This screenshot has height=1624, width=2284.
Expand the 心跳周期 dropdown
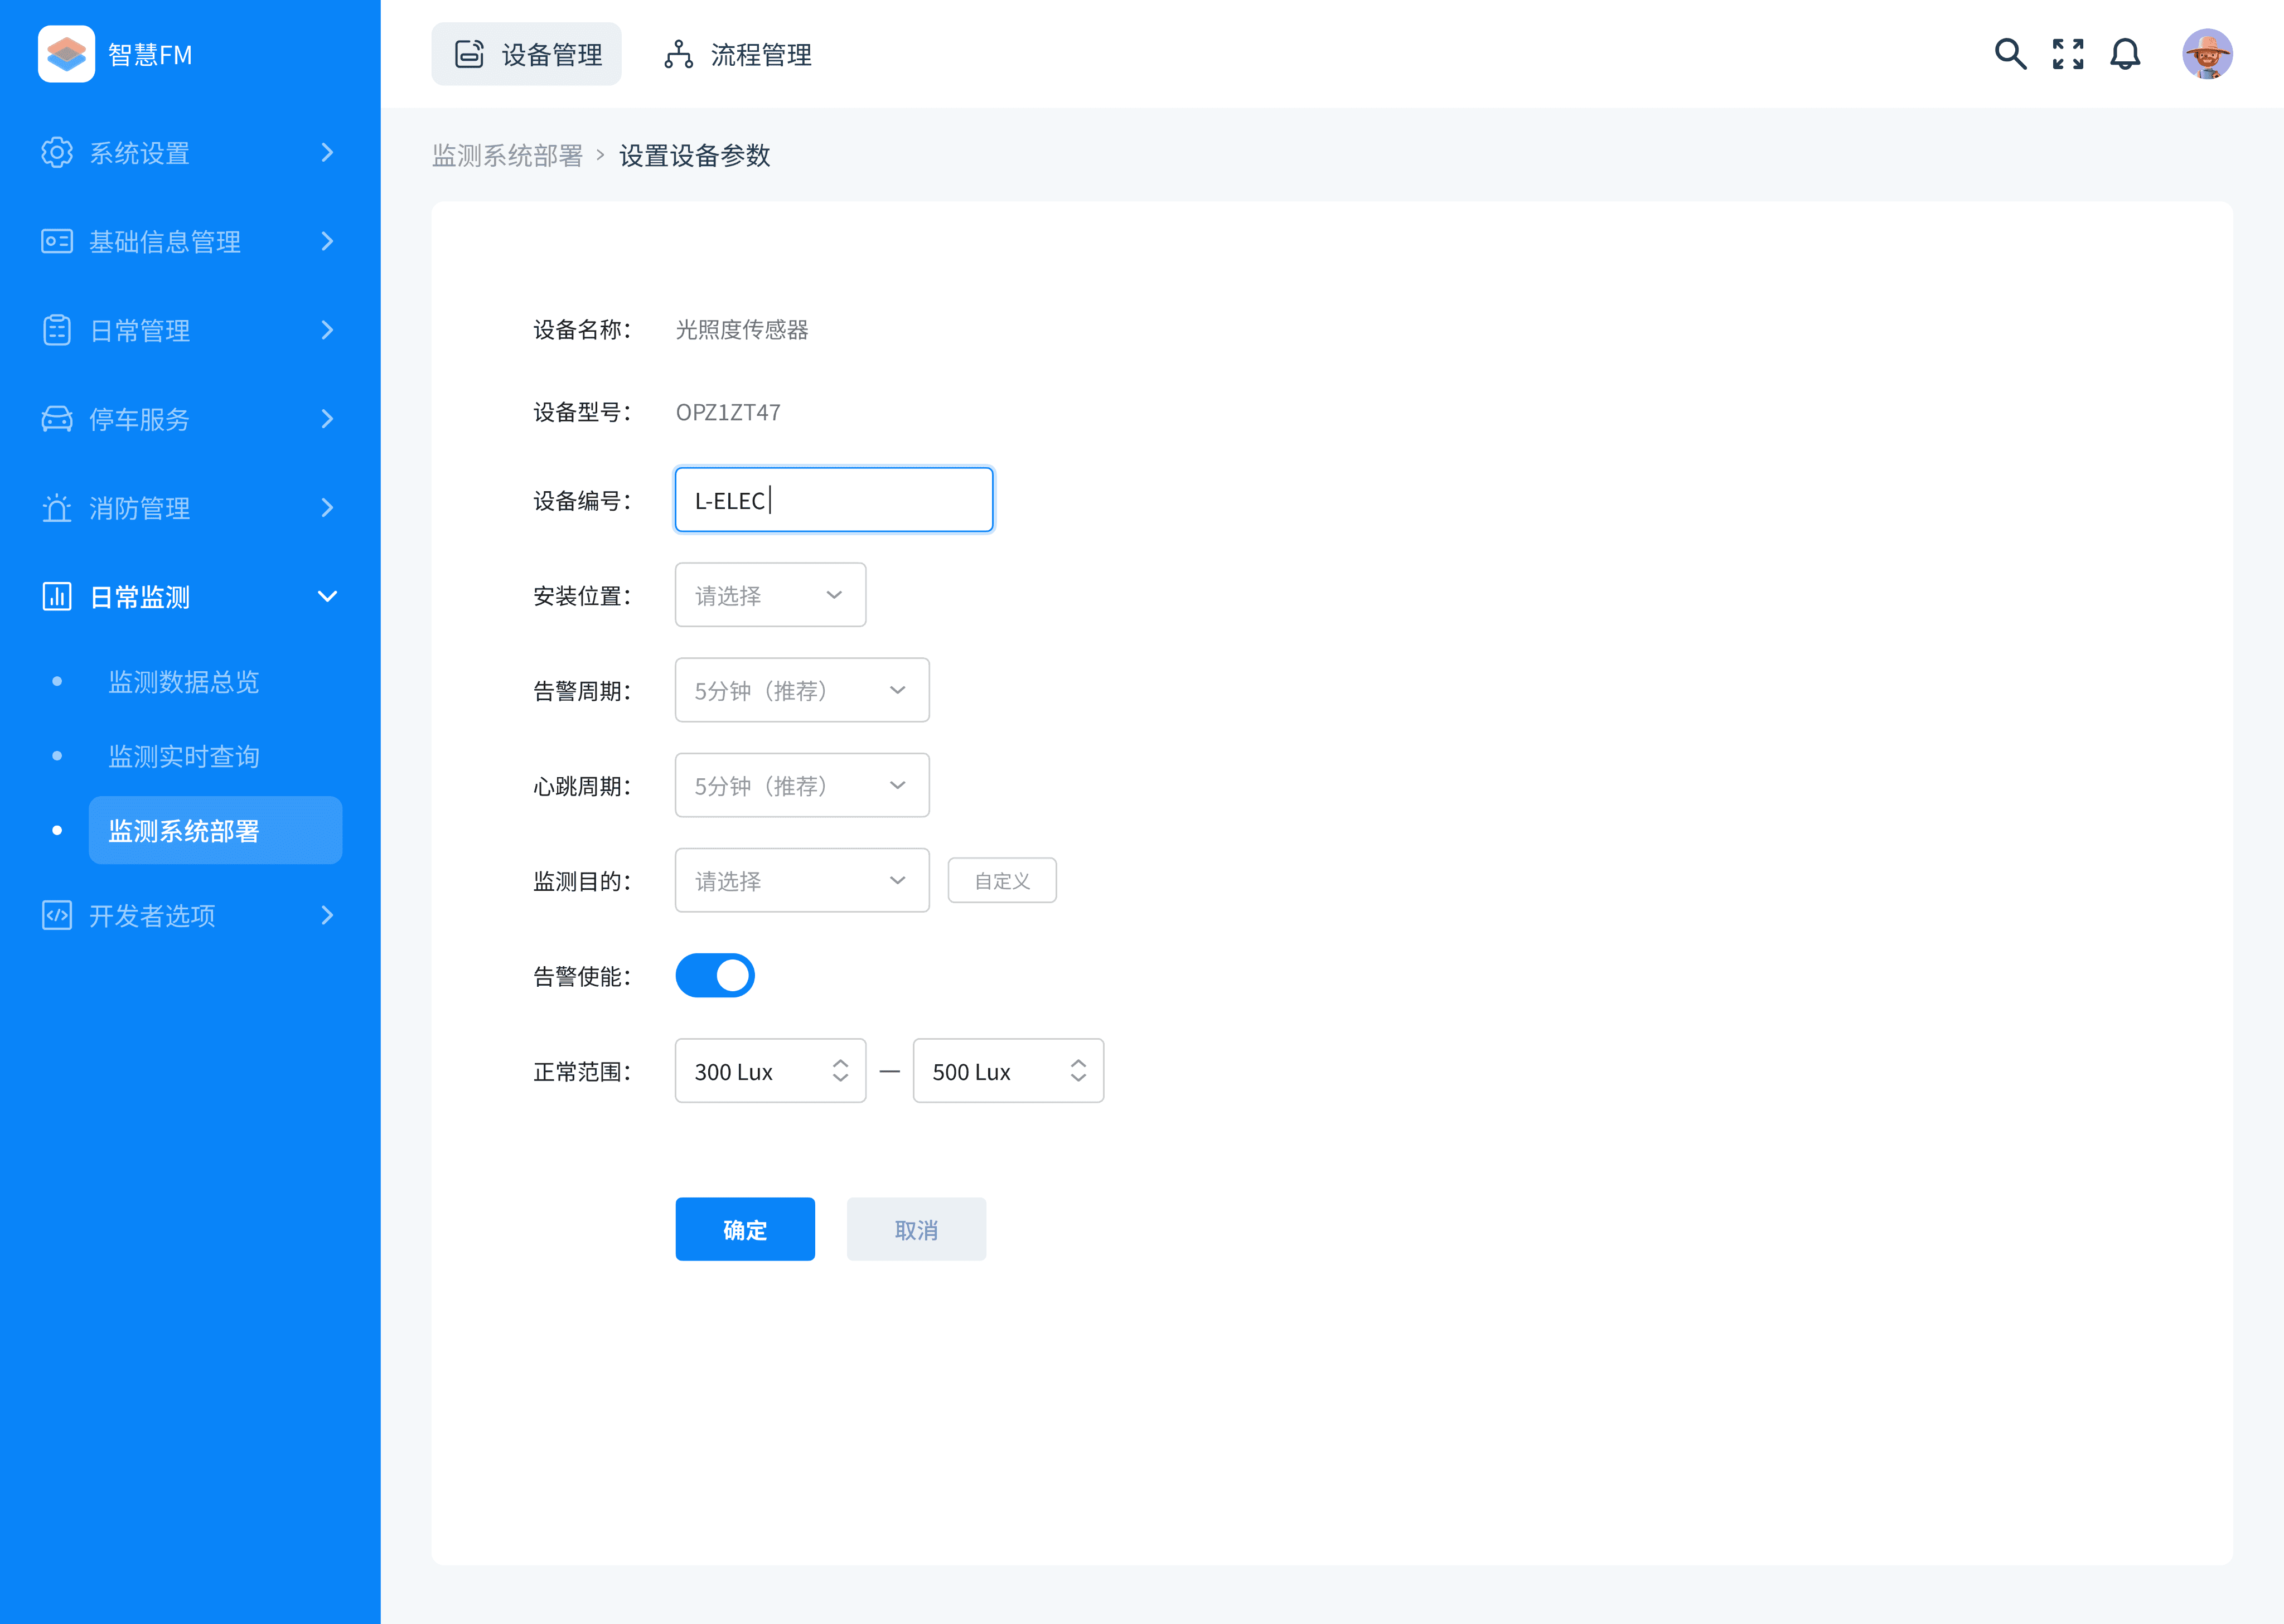[x=801, y=786]
